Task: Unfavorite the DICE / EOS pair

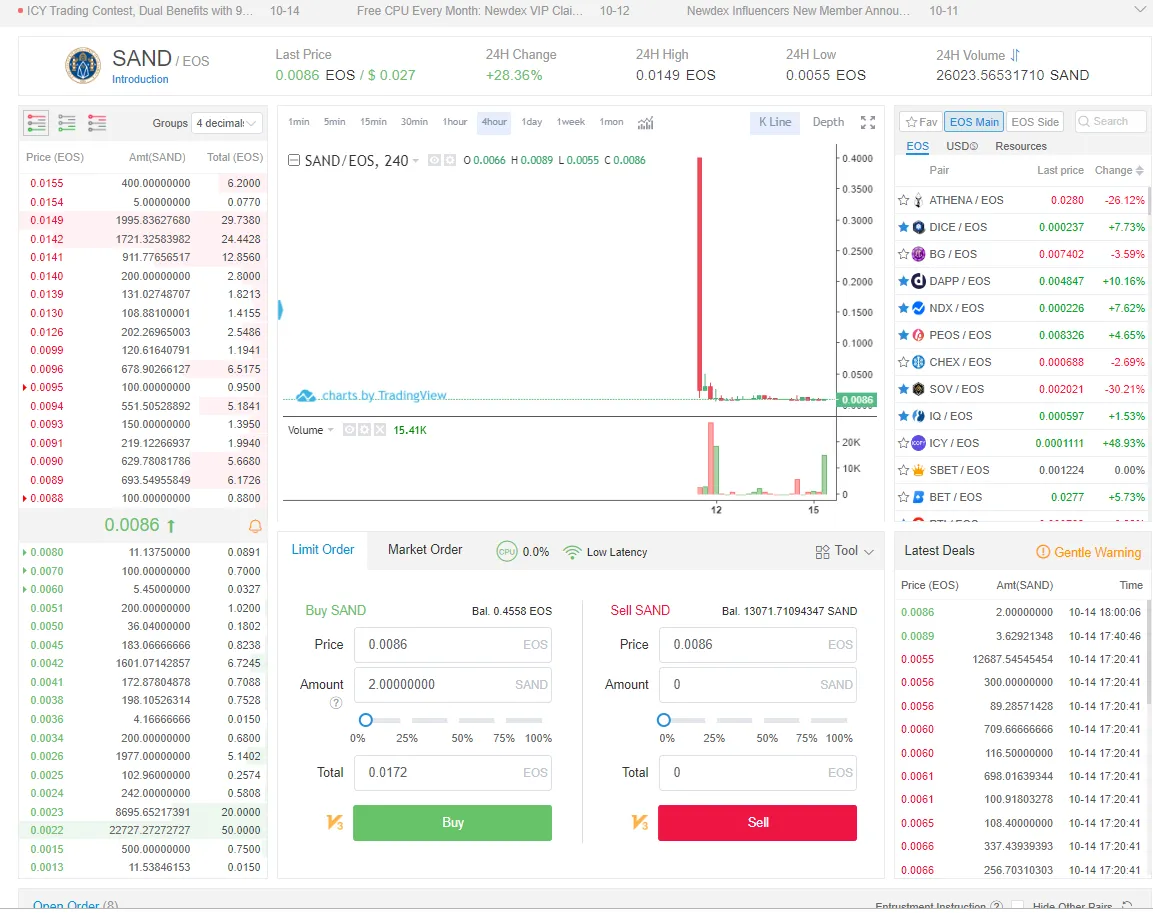Action: point(904,227)
